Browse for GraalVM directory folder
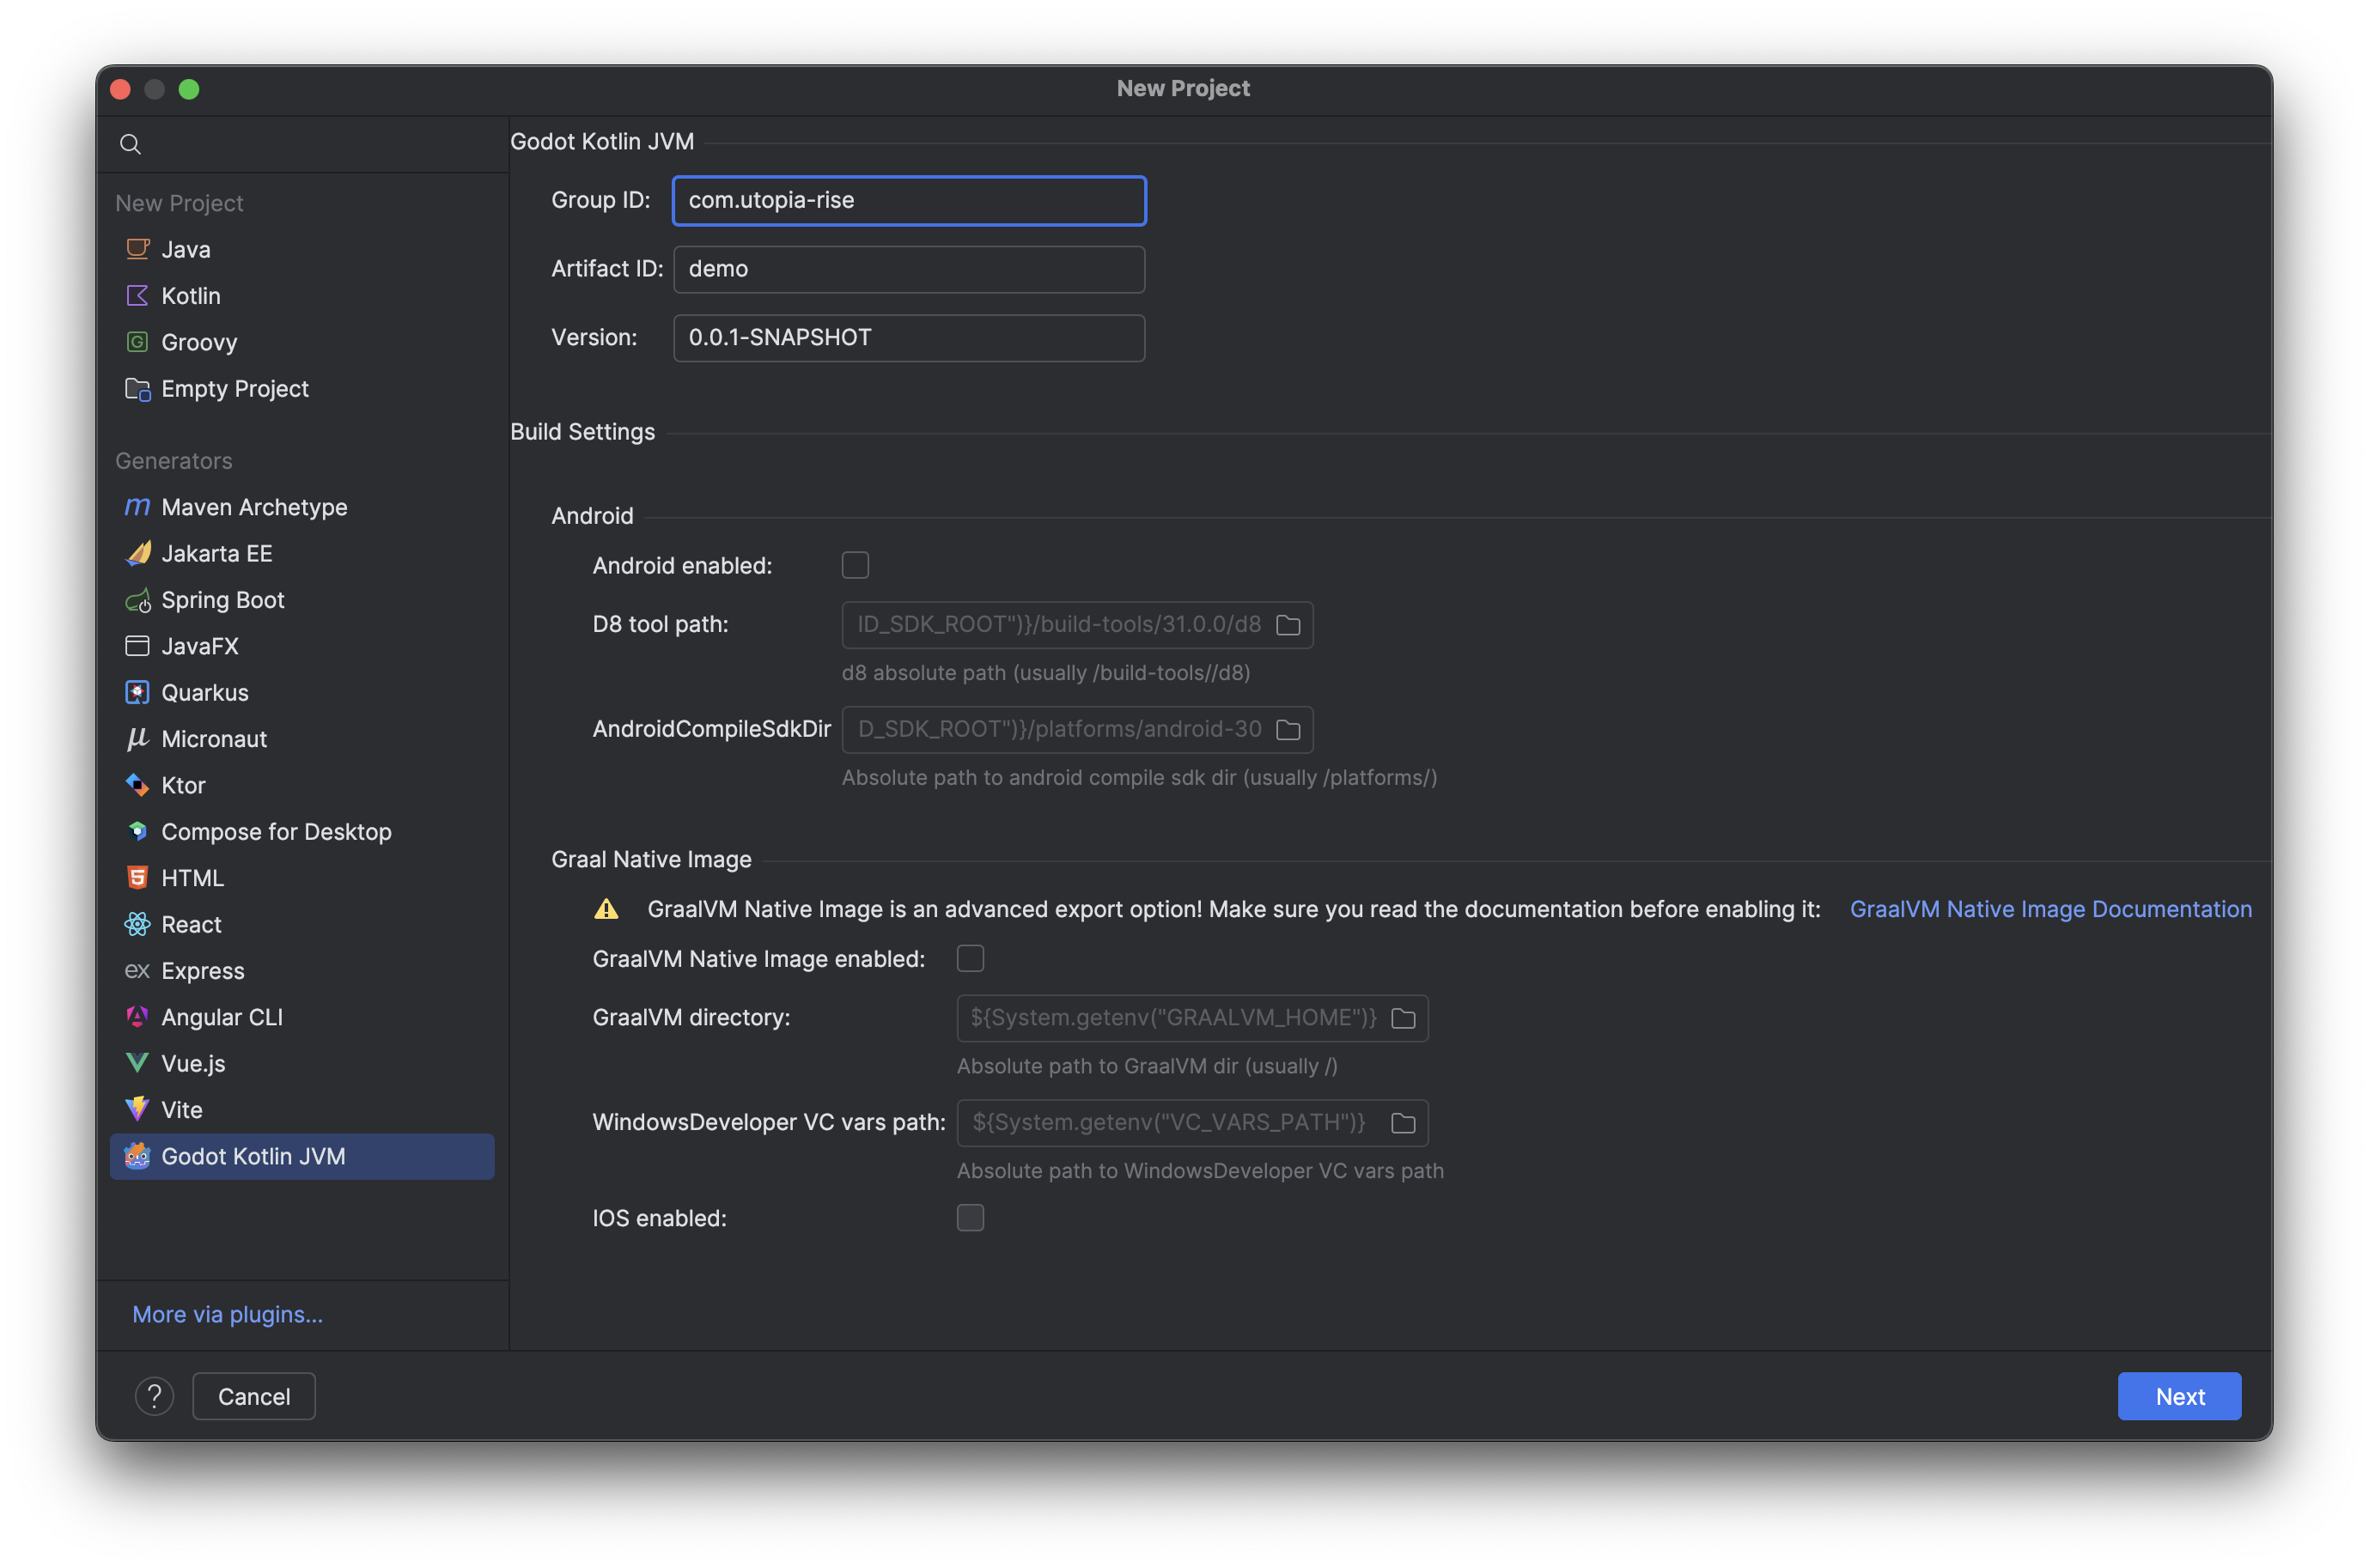2369x1568 pixels. (1403, 1019)
